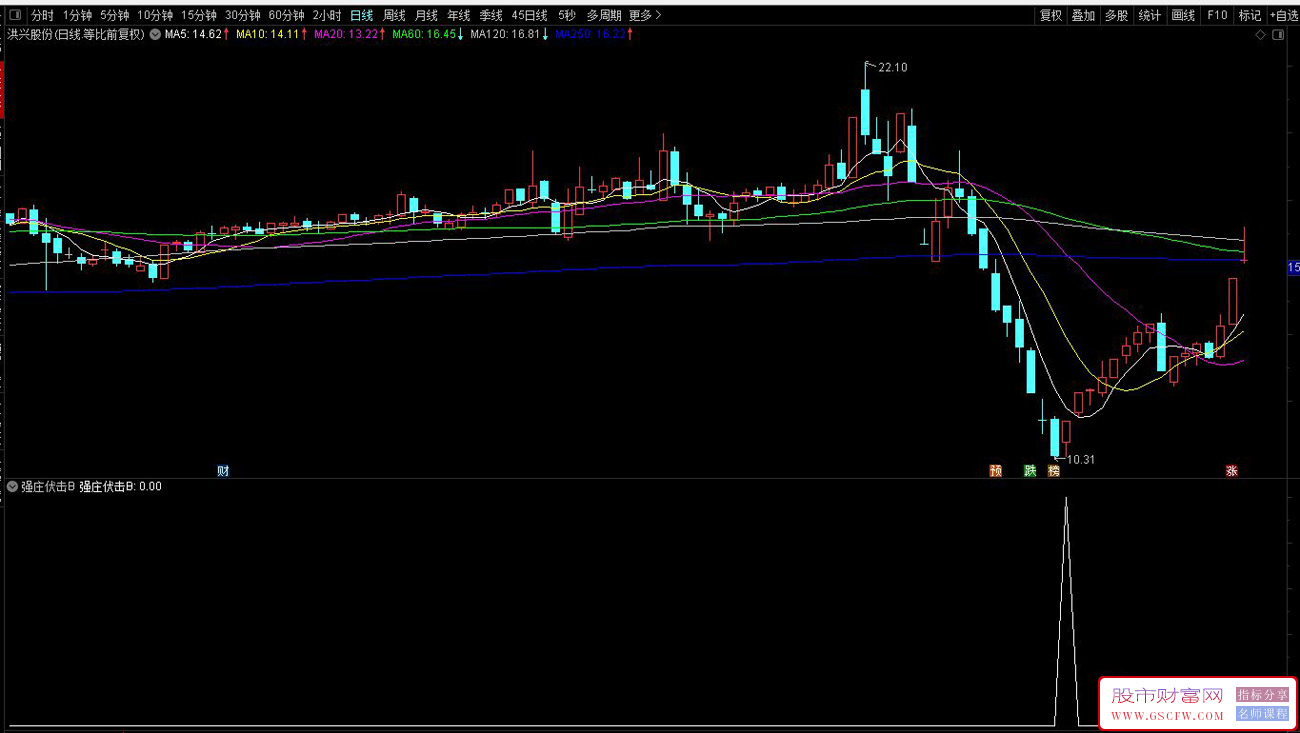Toggle the right sidebar panel icon

pos(1279,35)
